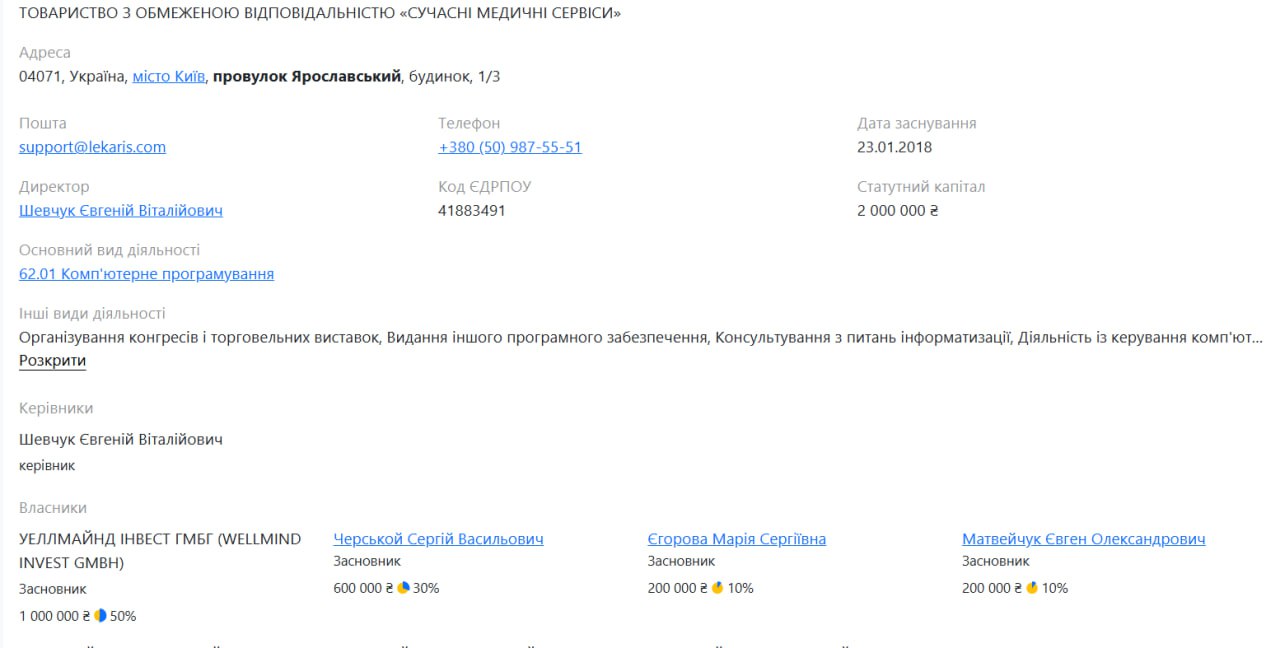Click Шевчук Євгеній Віталійович under Керівники
Screen dimensions: 1280x648
(121, 439)
